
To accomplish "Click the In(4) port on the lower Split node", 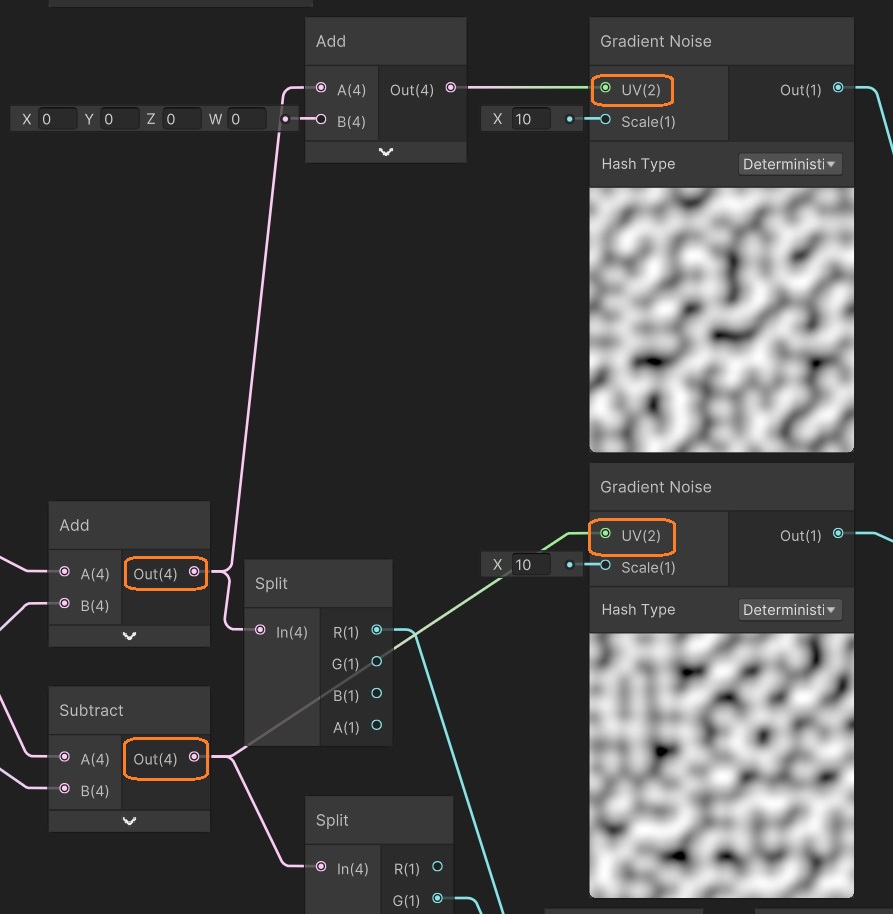I will coord(321,867).
